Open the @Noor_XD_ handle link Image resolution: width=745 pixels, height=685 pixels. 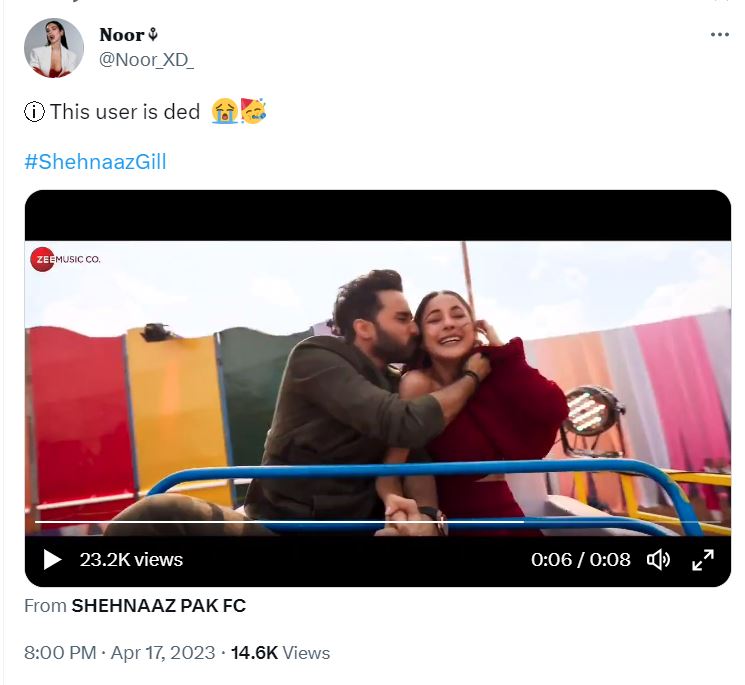pos(146,60)
